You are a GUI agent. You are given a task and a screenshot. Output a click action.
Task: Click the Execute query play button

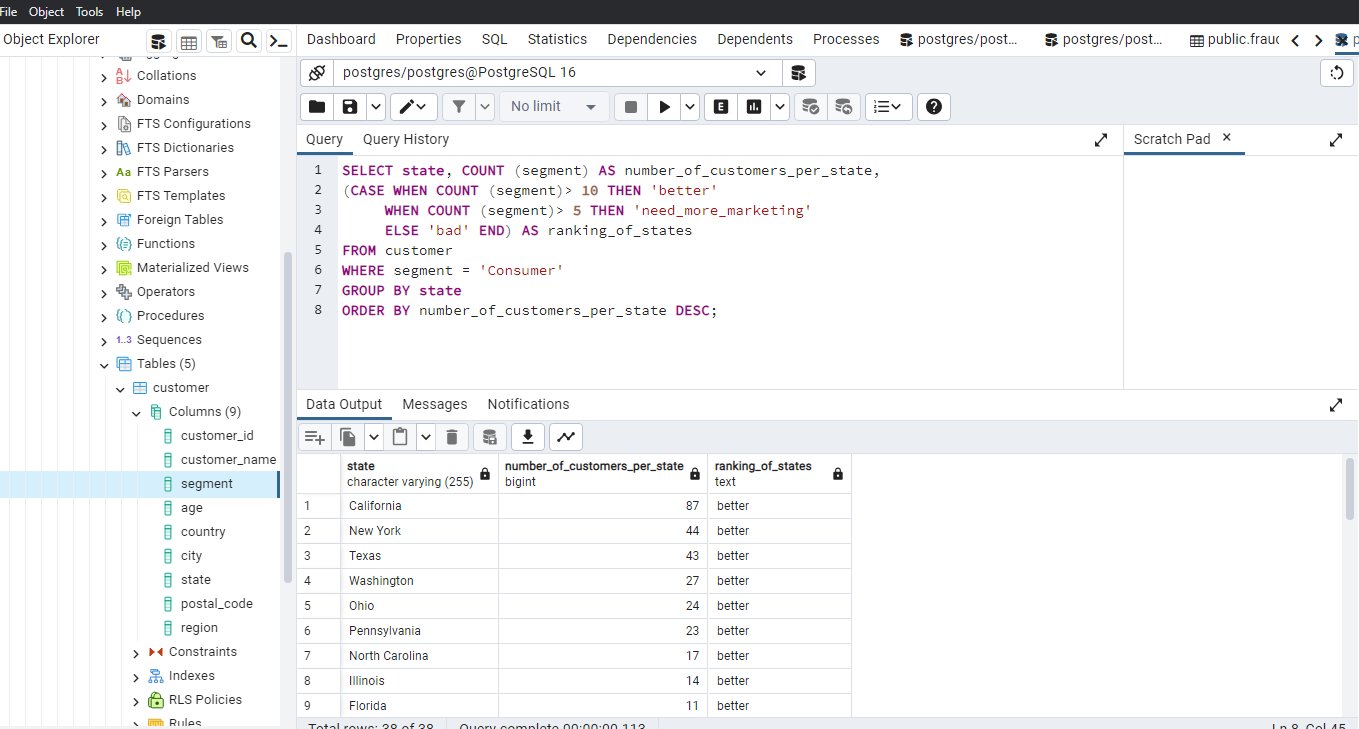click(x=663, y=107)
